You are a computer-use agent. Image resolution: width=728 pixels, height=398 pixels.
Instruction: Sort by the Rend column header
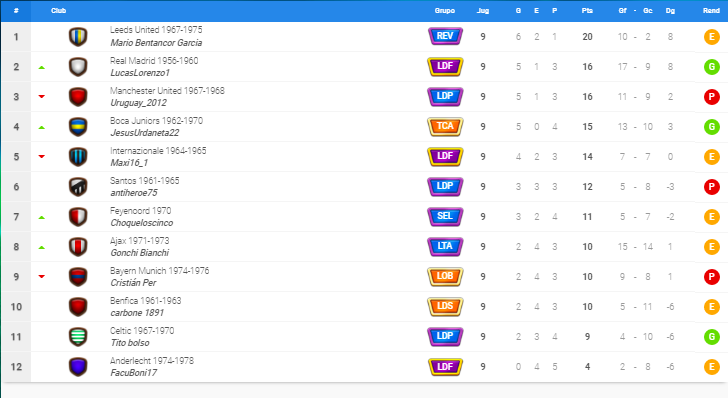click(711, 10)
